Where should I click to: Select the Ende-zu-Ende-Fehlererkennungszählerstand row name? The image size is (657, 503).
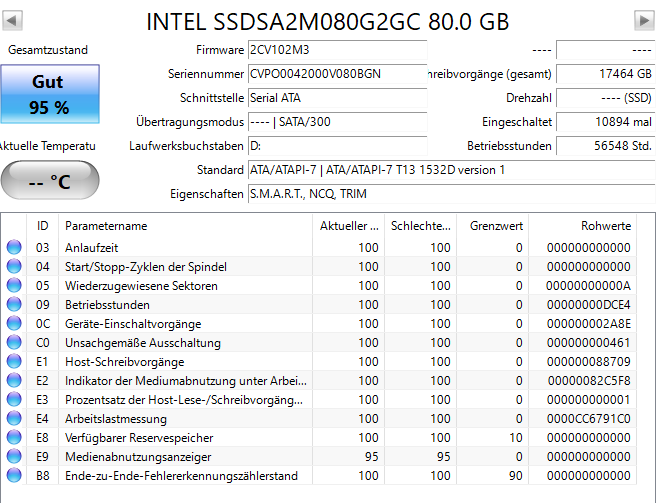click(x=181, y=476)
